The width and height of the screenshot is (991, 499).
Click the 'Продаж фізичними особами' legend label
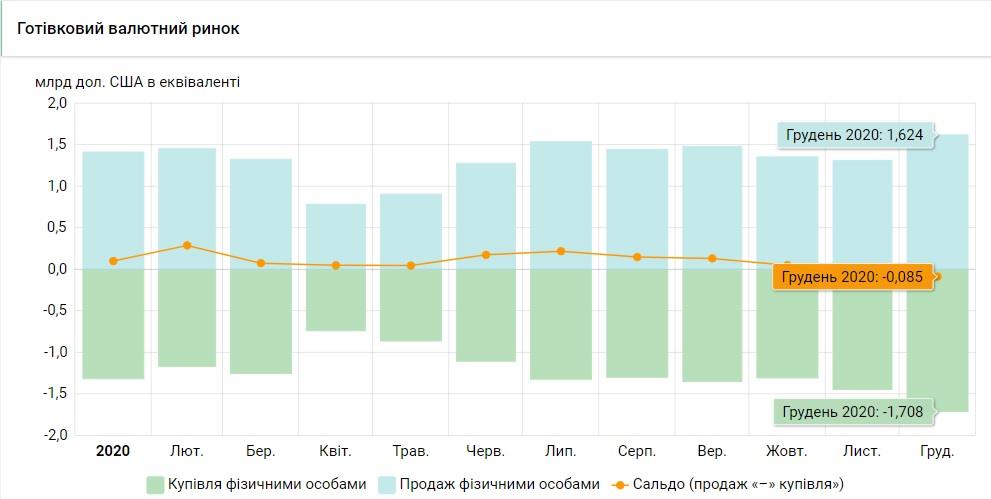click(500, 484)
